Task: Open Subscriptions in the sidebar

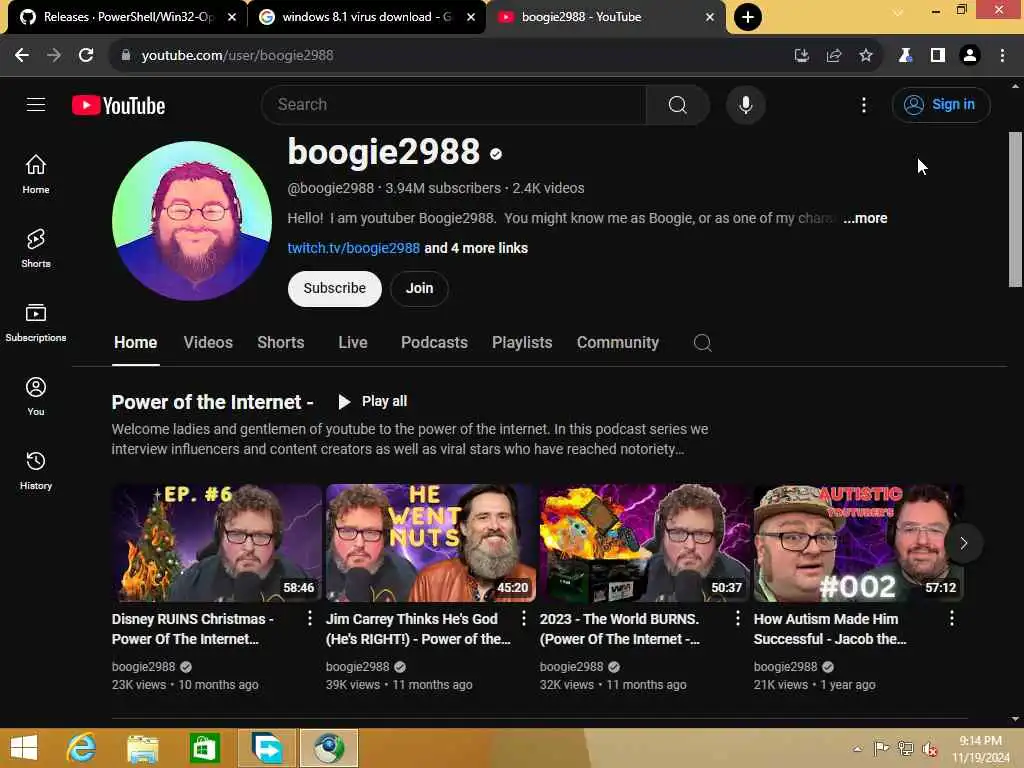Action: click(x=36, y=323)
